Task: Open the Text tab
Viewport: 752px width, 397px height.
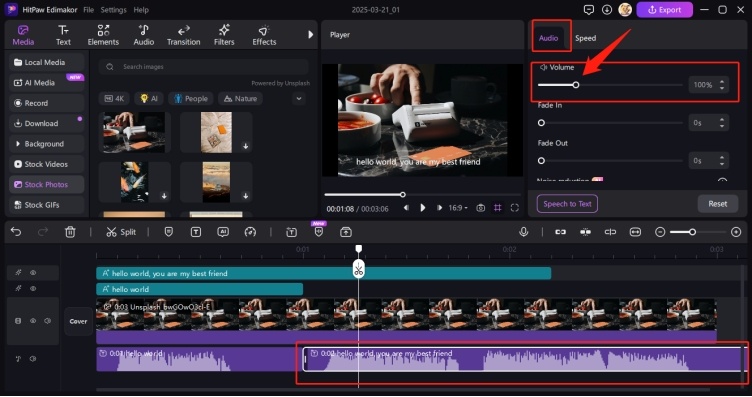Action: (63, 35)
